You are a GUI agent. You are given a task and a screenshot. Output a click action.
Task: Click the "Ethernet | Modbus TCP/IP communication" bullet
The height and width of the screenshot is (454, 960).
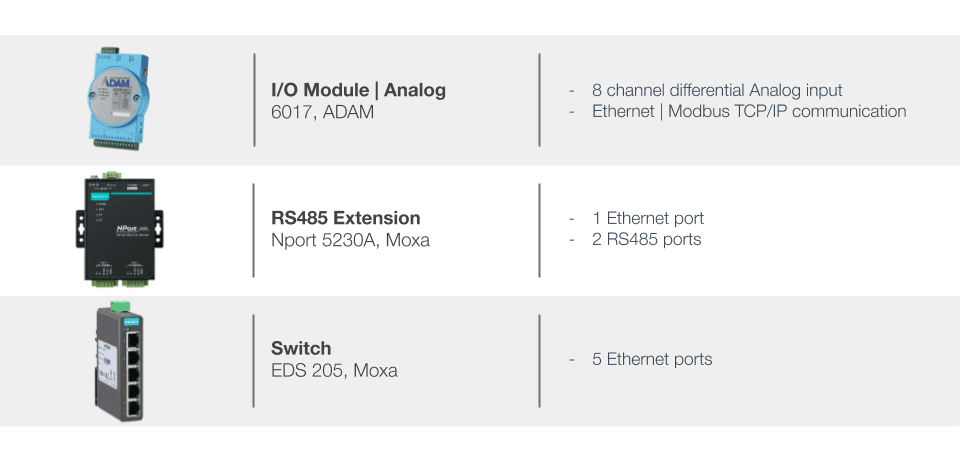[748, 111]
